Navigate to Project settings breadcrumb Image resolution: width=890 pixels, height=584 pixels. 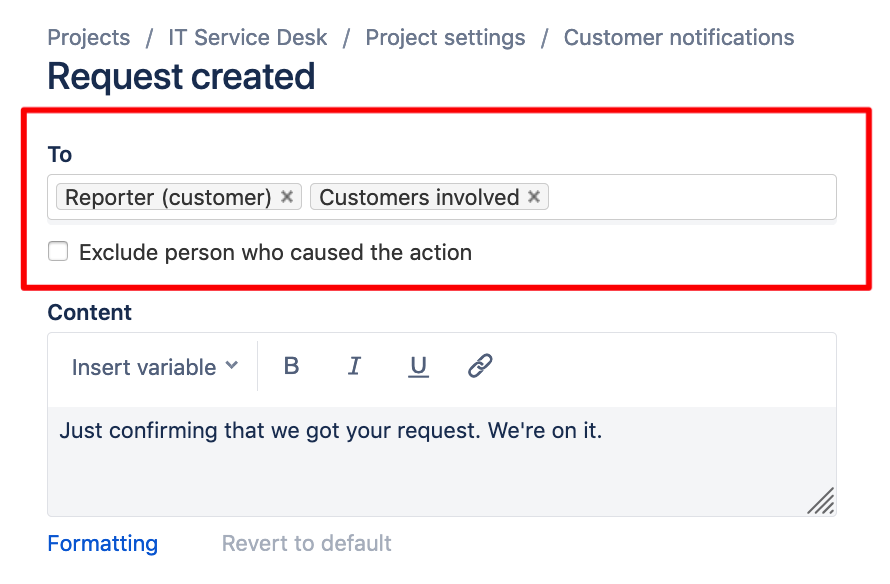[x=446, y=38]
